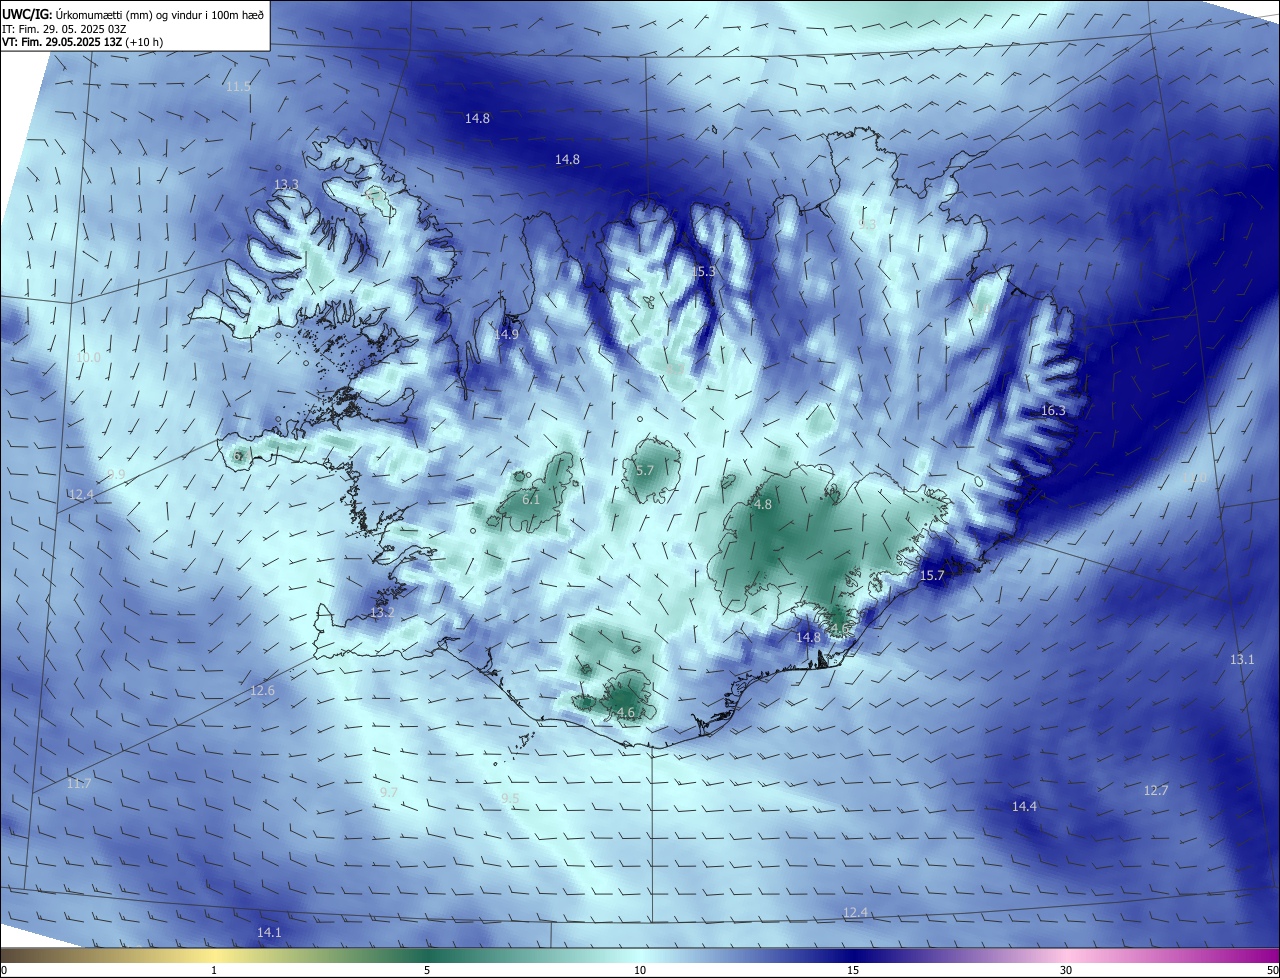Click the color scale label 5
Screen dimensions: 1280x978
(427, 970)
